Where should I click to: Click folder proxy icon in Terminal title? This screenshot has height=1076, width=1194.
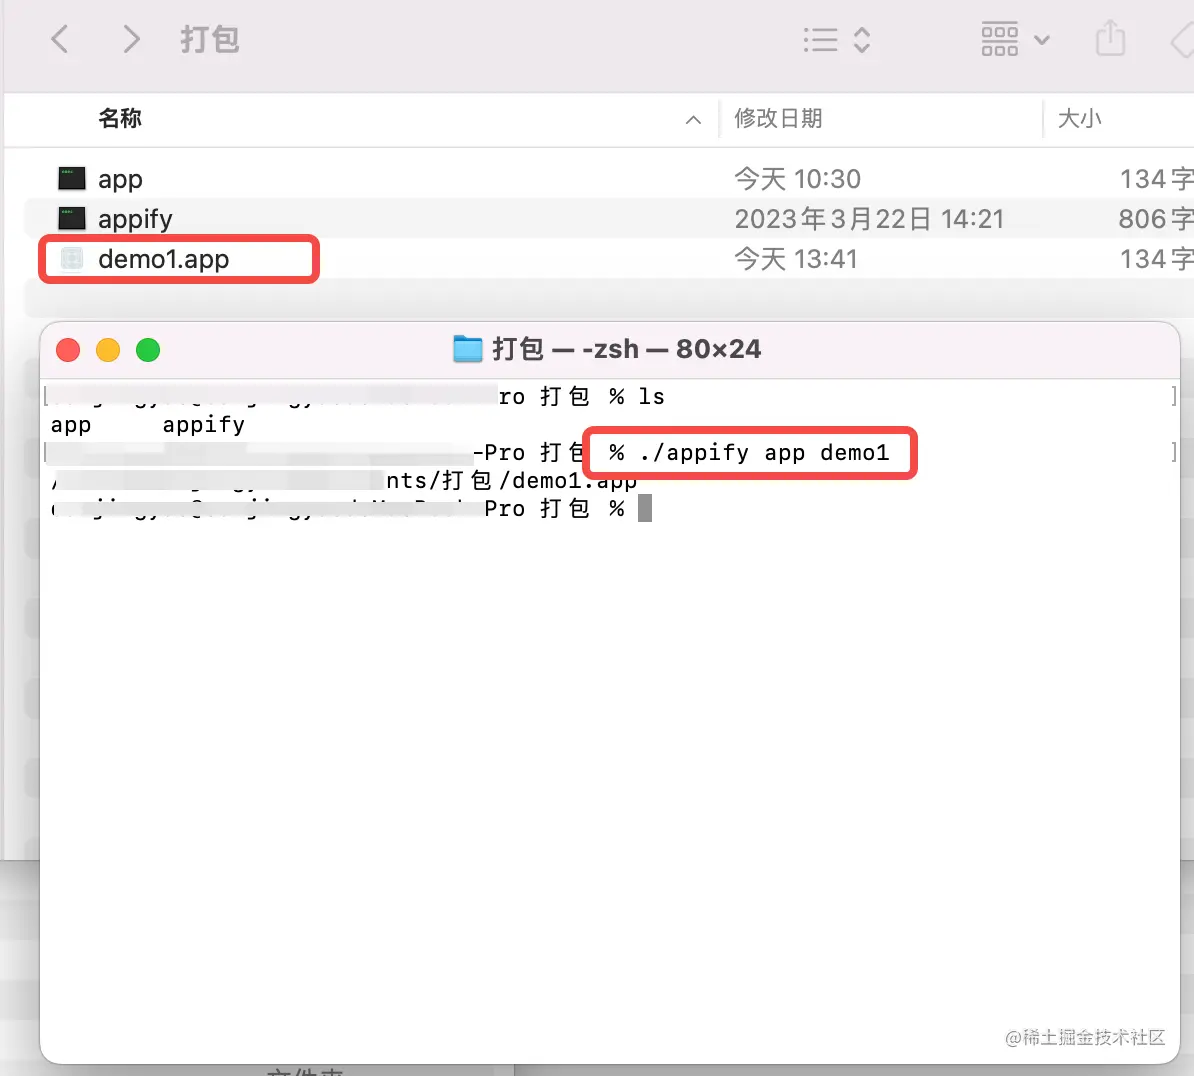click(468, 349)
